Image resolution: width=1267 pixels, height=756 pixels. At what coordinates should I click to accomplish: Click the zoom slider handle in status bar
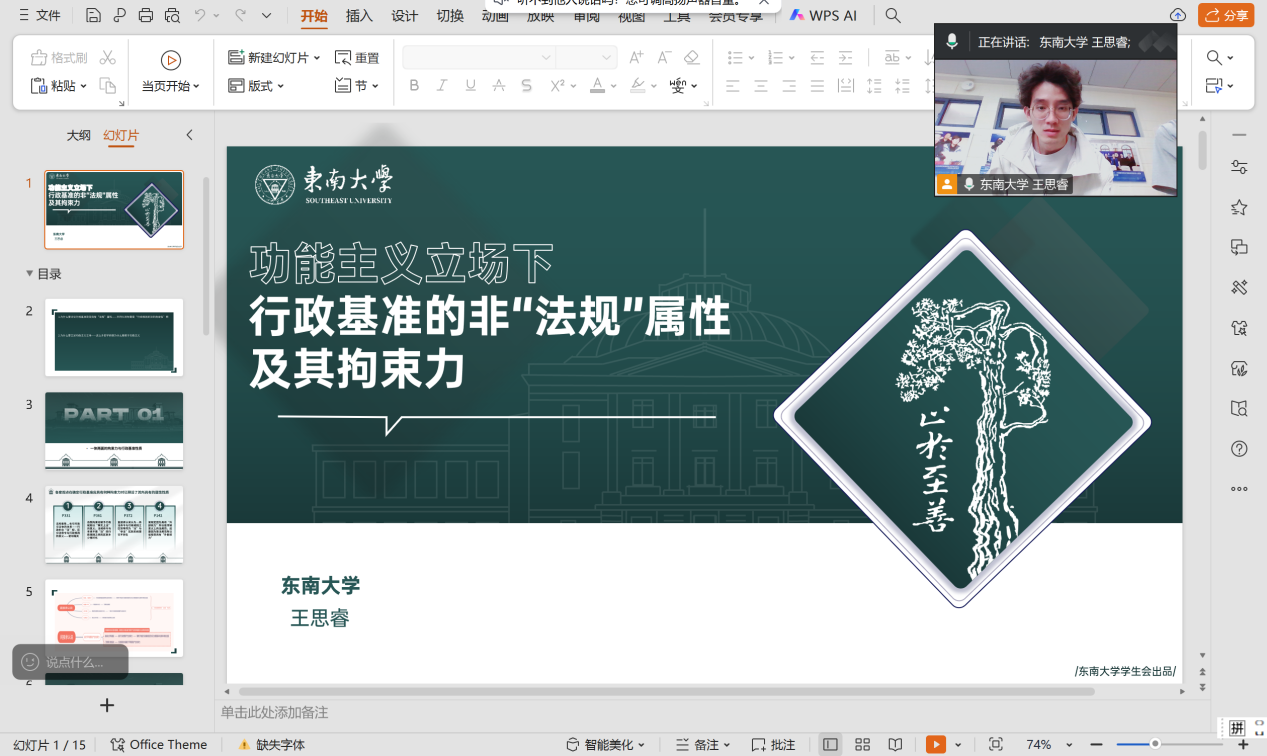point(1155,744)
